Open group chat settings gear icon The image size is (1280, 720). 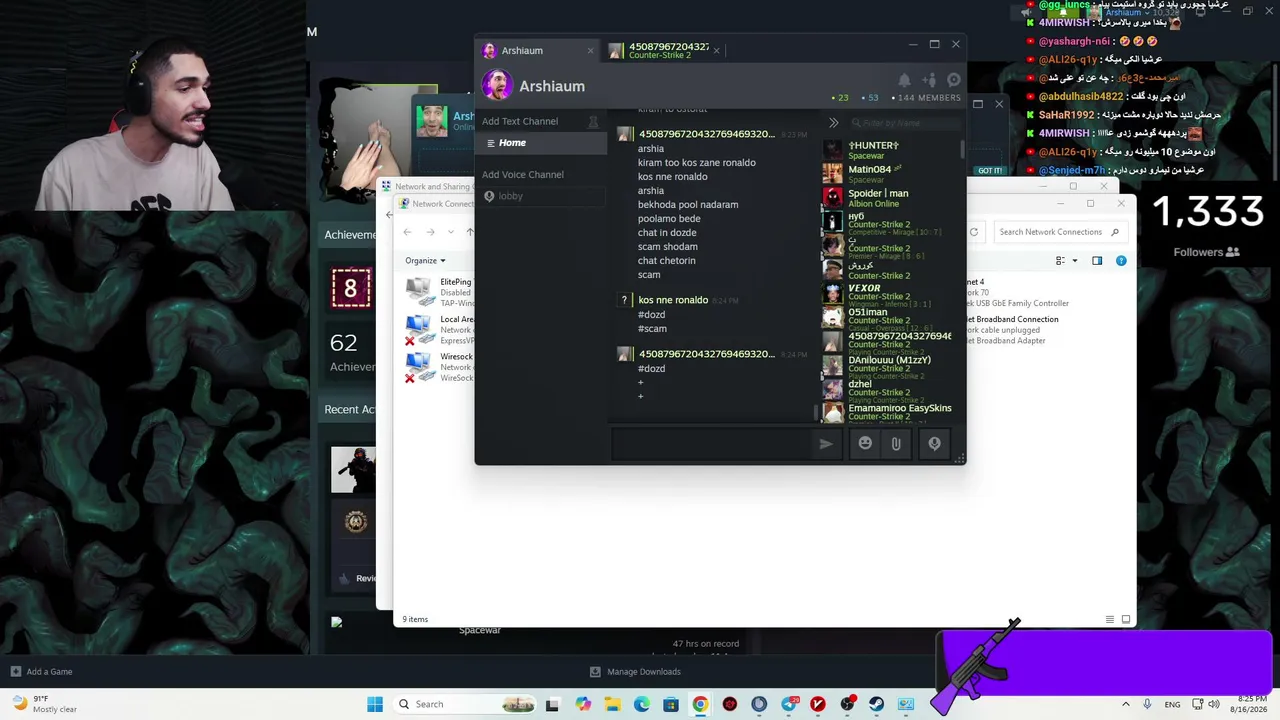pos(954,80)
